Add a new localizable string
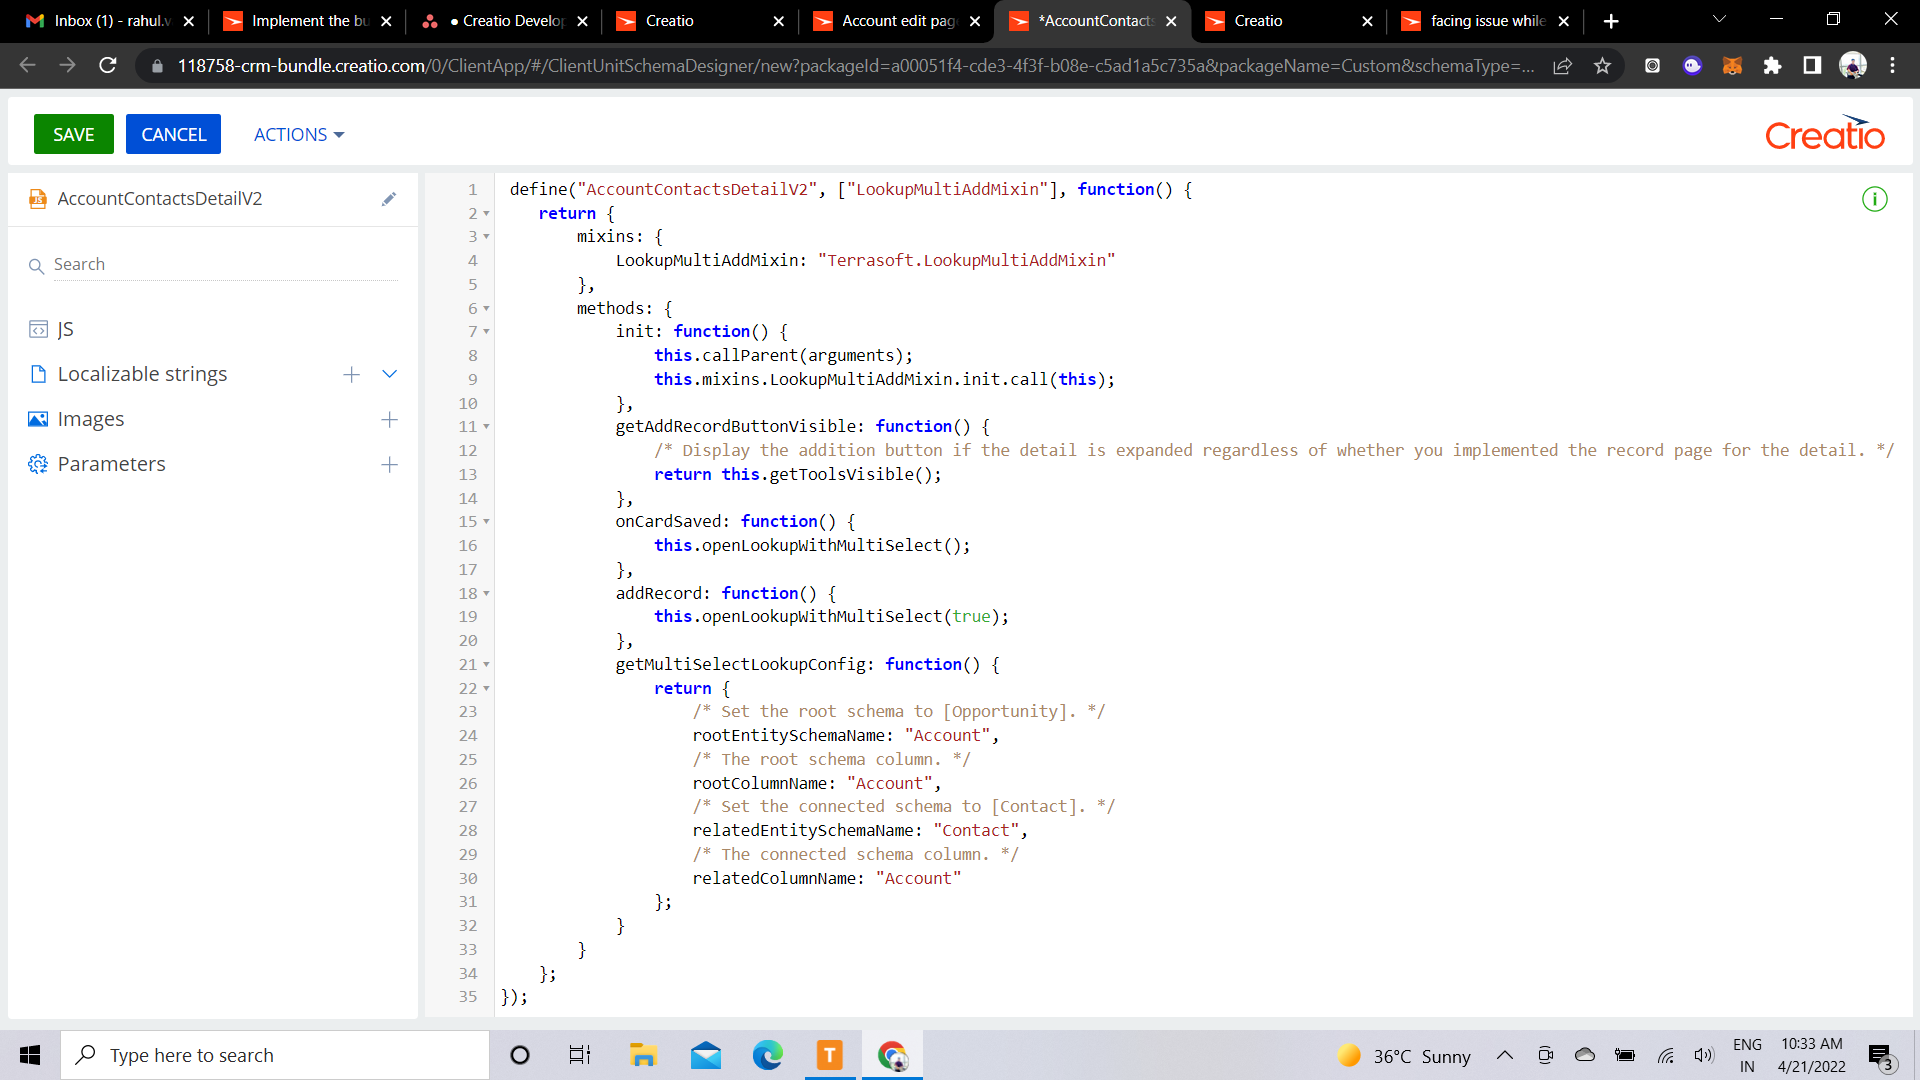Screen dimensions: 1920x1080 [351, 374]
